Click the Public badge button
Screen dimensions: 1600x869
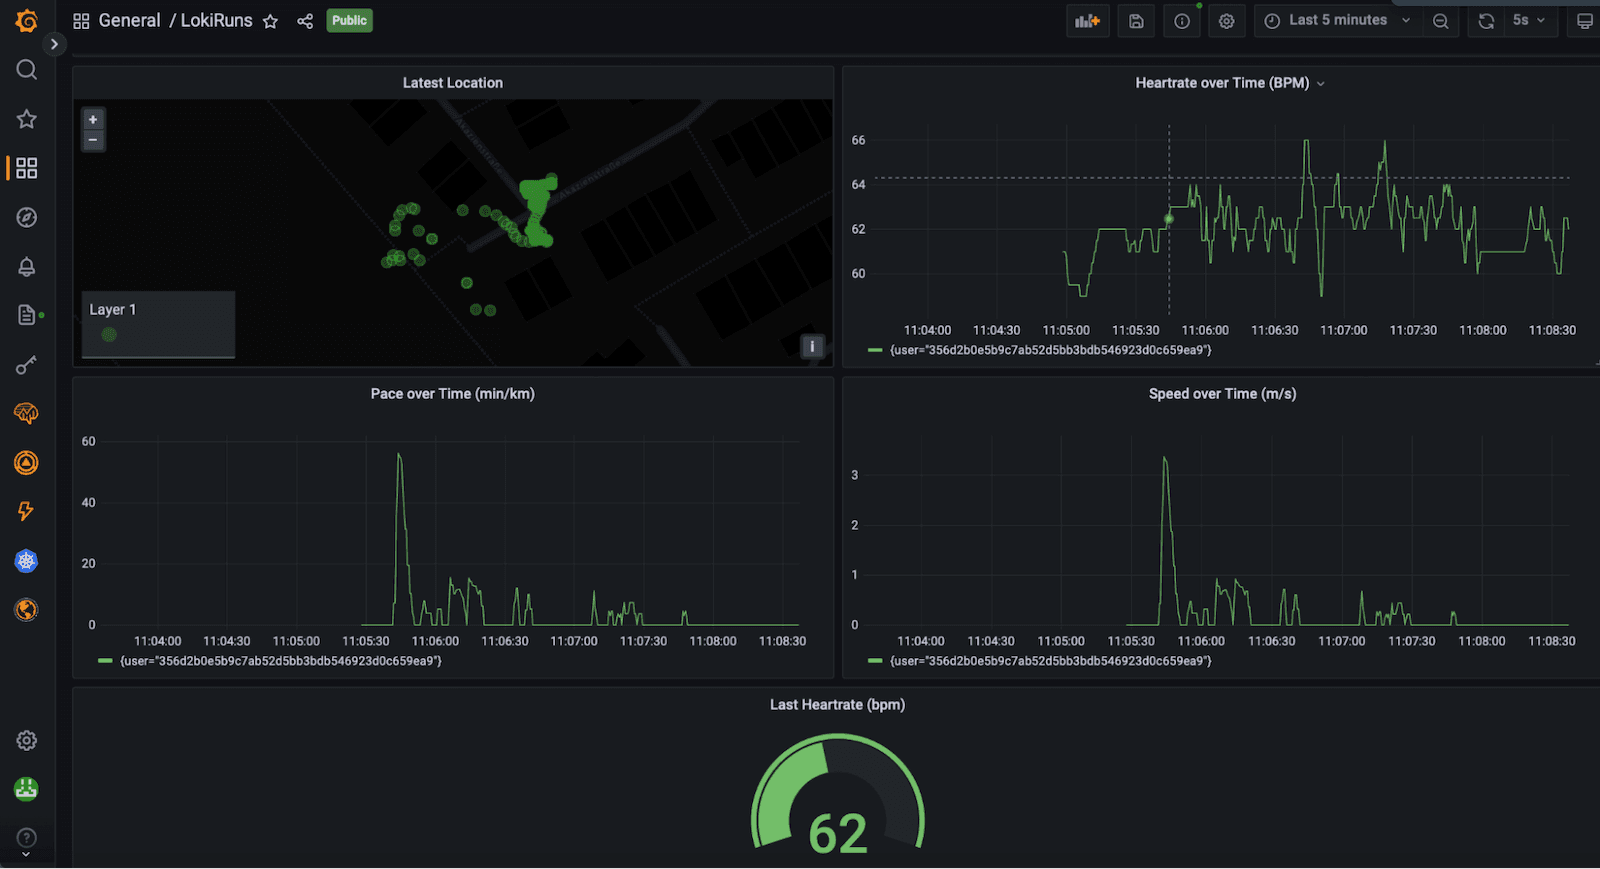[349, 21]
